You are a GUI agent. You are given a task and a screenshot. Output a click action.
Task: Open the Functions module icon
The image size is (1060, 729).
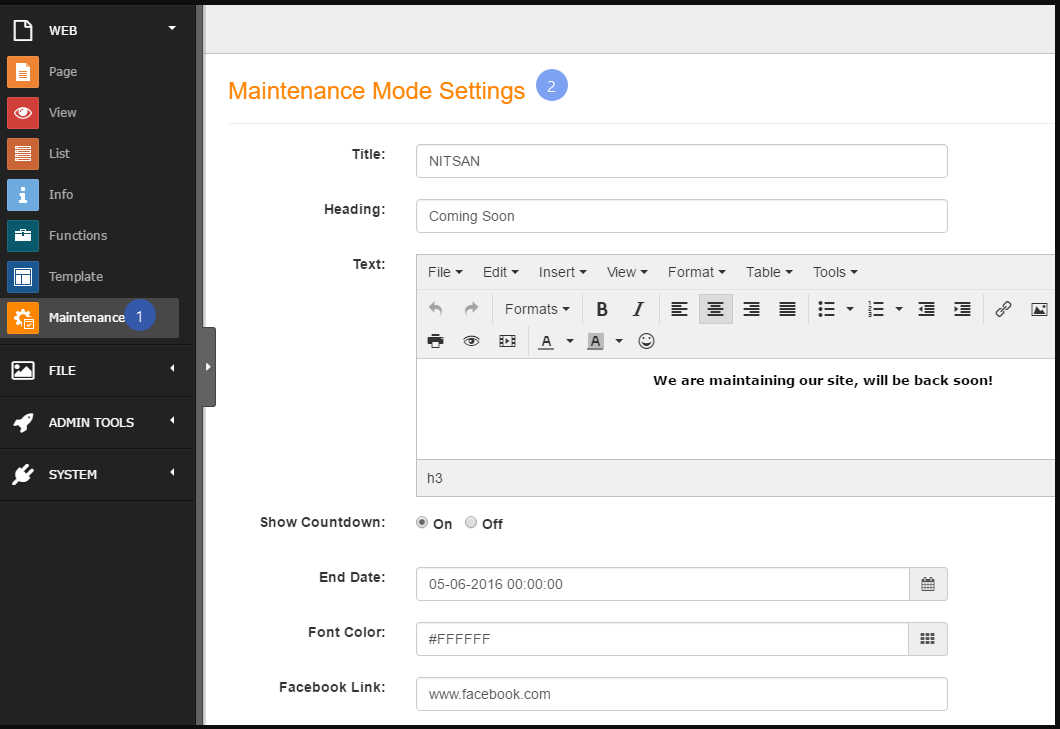click(23, 236)
